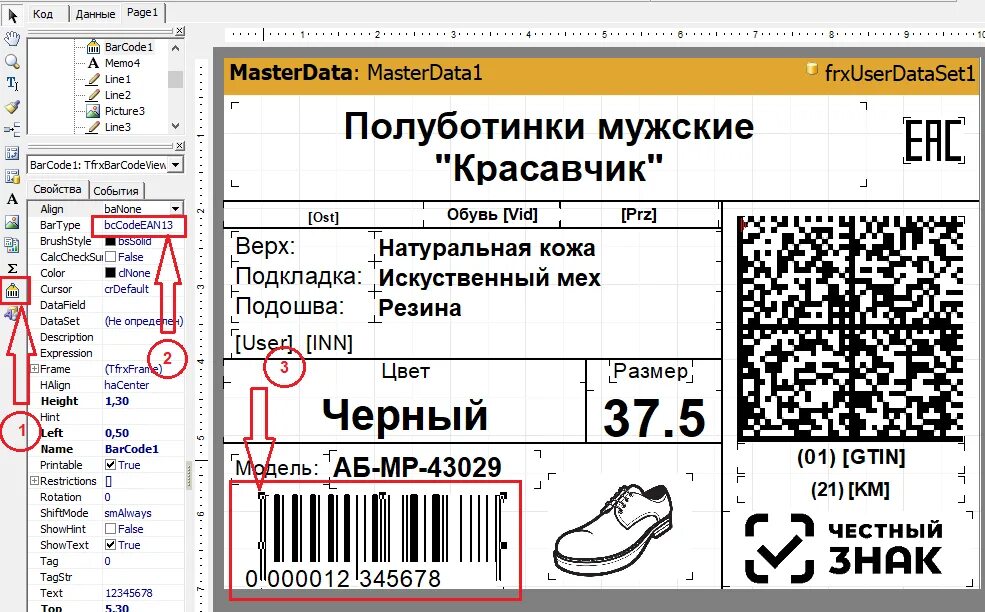Activate the Hand pan tool
This screenshot has height=612, width=985.
tap(13, 38)
